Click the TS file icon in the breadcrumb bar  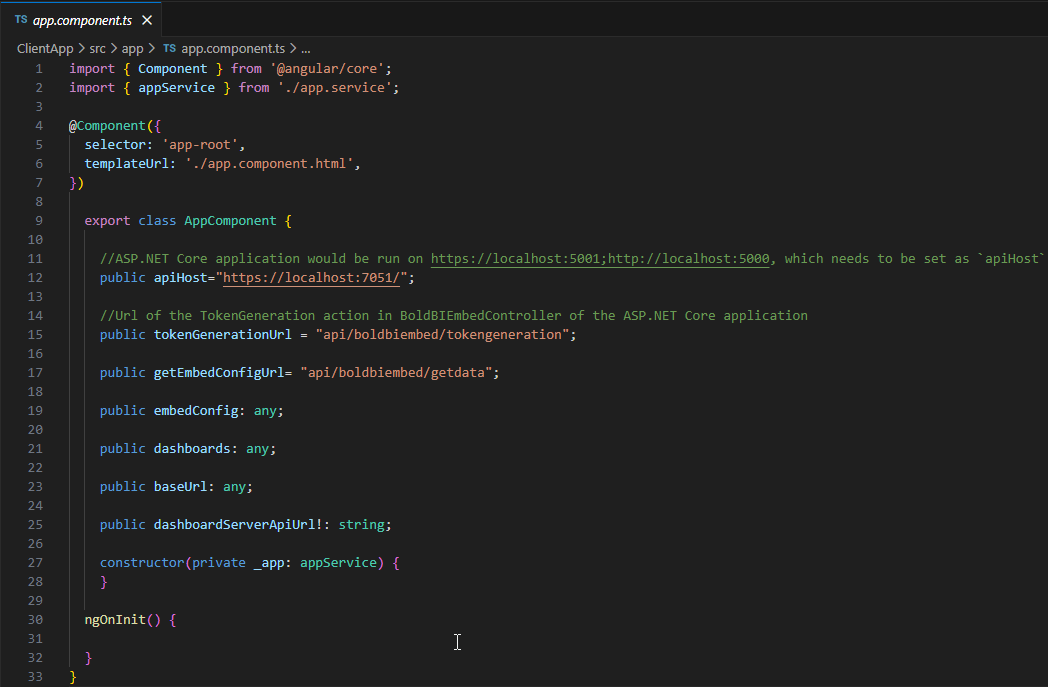coord(168,46)
